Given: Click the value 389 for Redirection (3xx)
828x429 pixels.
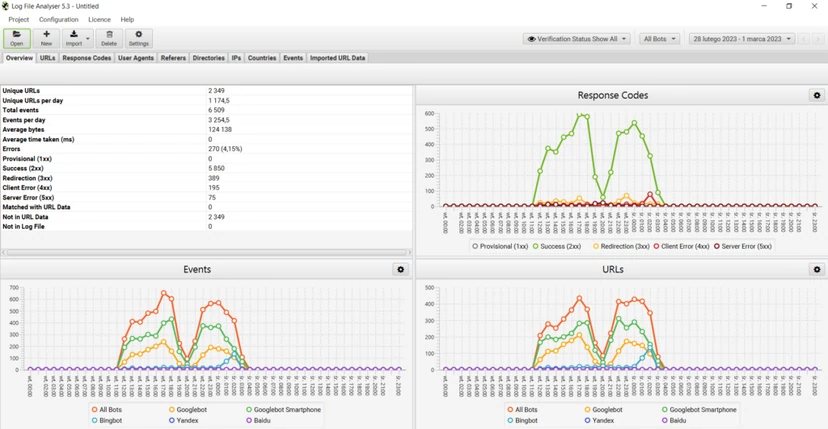Looking at the screenshot, I should pos(214,178).
